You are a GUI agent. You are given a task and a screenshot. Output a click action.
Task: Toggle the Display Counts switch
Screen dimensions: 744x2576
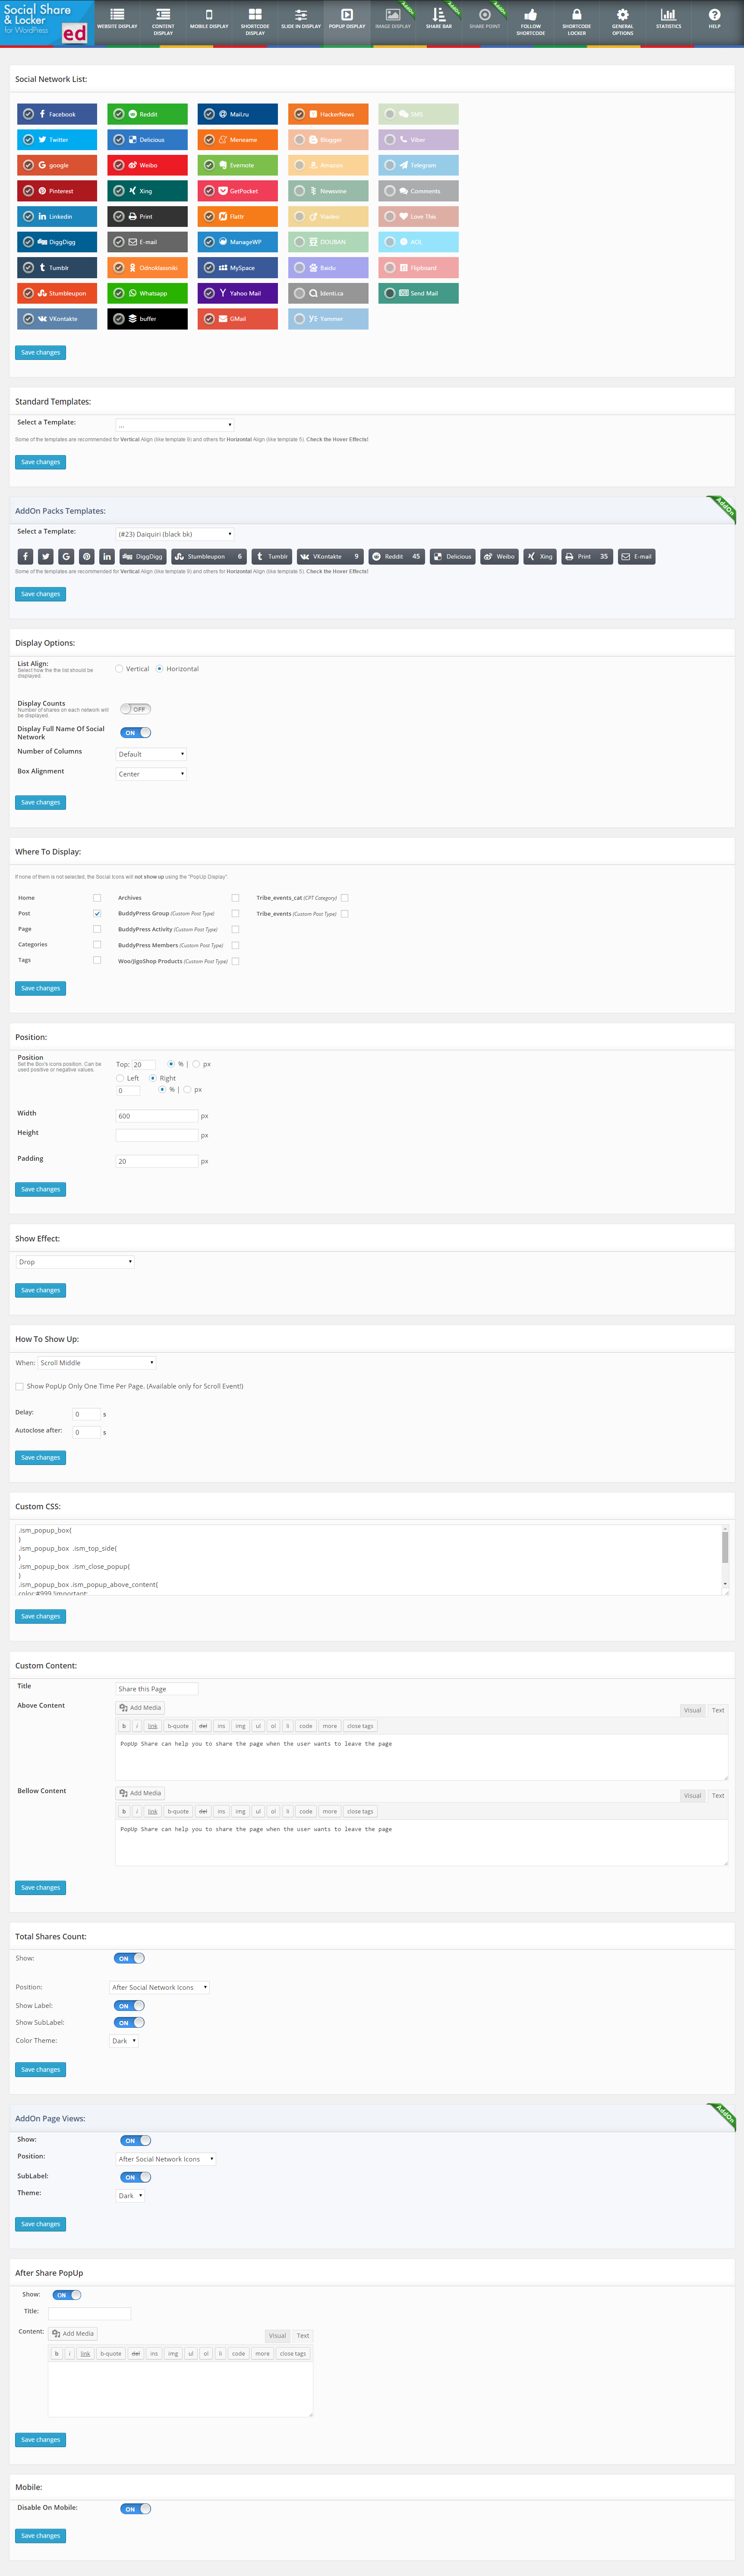[135, 709]
